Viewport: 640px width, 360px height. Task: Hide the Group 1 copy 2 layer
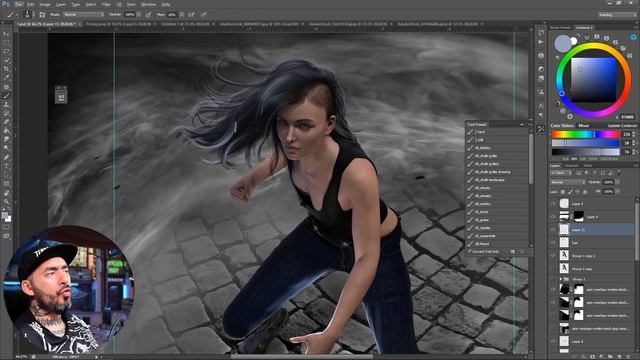[553, 256]
